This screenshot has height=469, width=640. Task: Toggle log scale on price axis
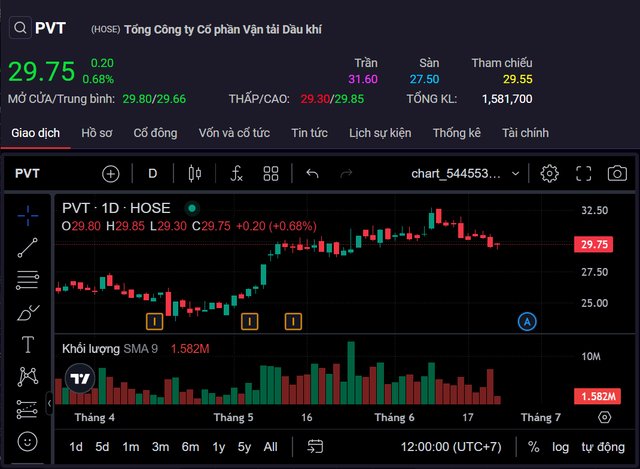click(561, 447)
